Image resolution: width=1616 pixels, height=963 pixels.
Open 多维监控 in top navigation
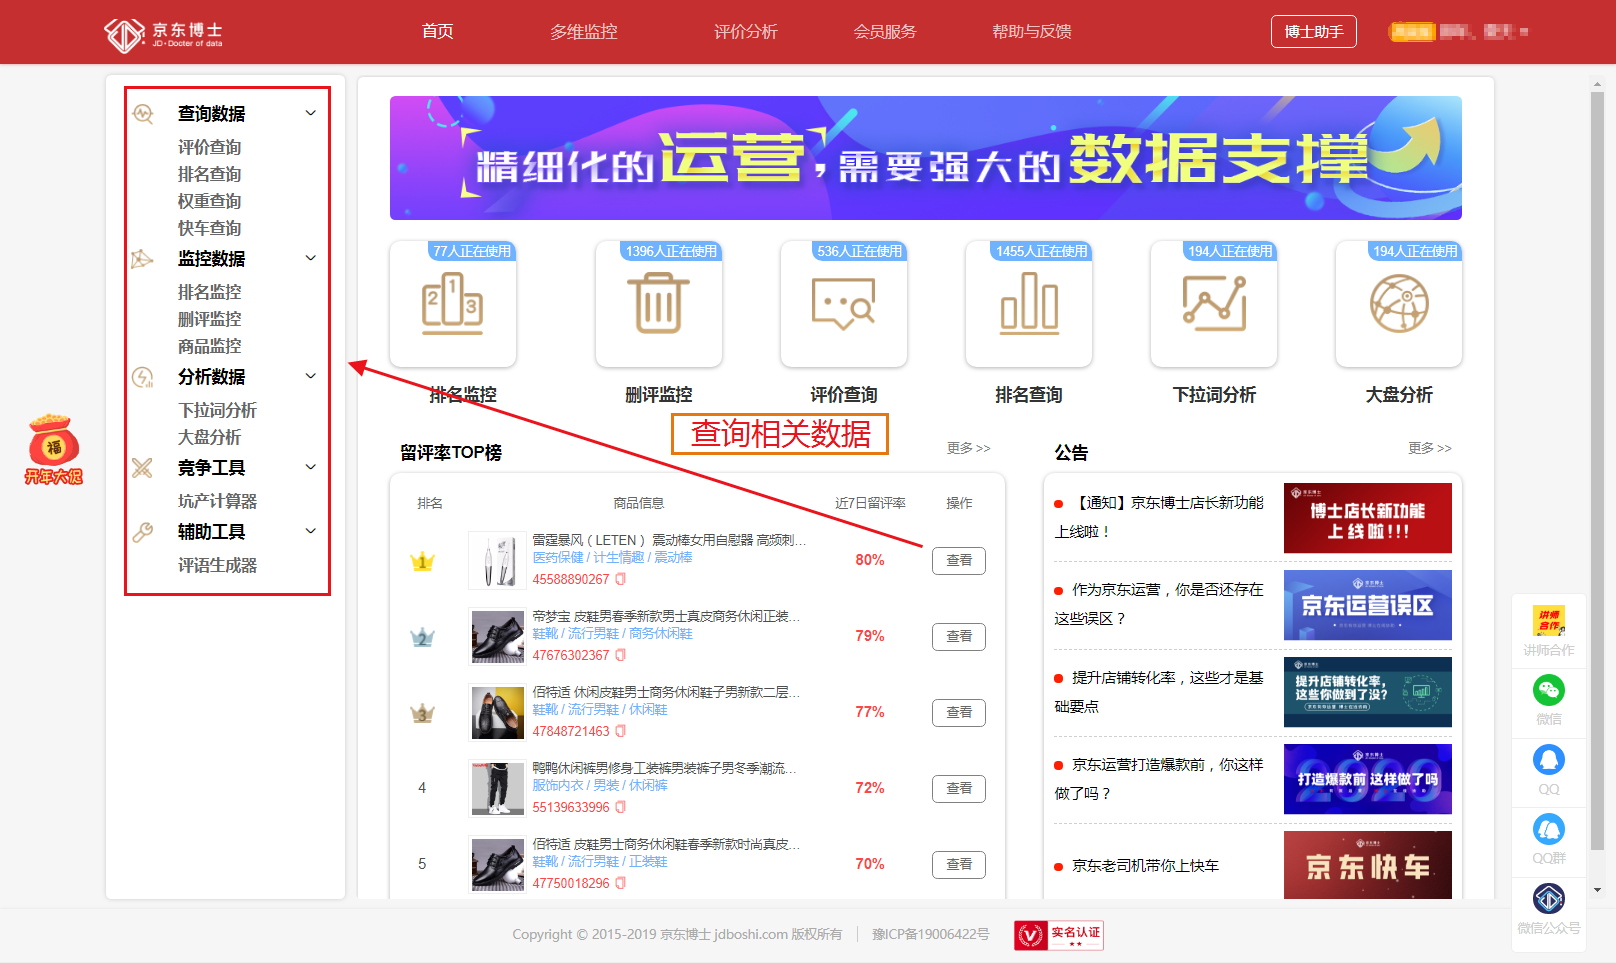(584, 32)
